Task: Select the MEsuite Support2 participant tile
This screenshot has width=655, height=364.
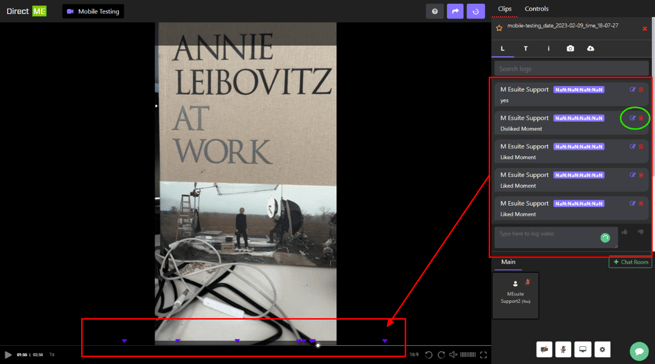Action: 515,295
